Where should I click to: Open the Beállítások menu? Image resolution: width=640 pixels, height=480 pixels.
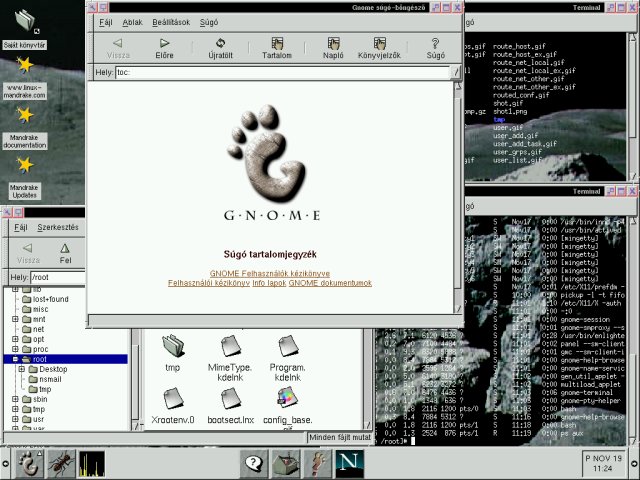click(171, 22)
